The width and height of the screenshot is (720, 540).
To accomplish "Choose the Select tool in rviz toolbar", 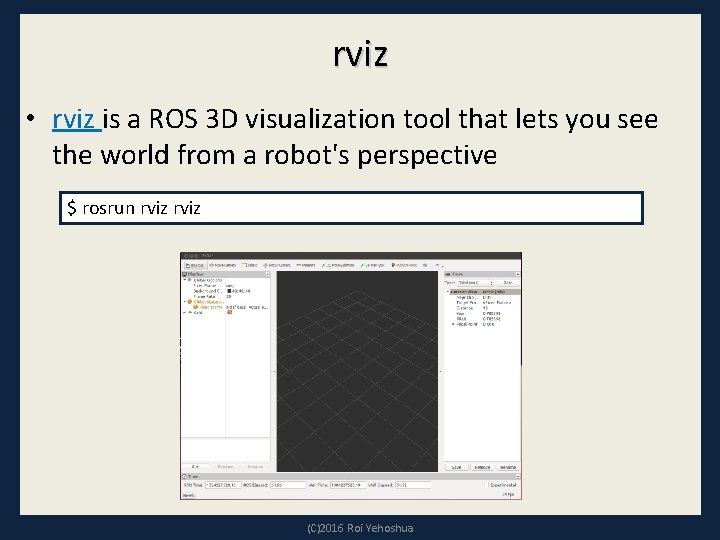I will [250, 265].
